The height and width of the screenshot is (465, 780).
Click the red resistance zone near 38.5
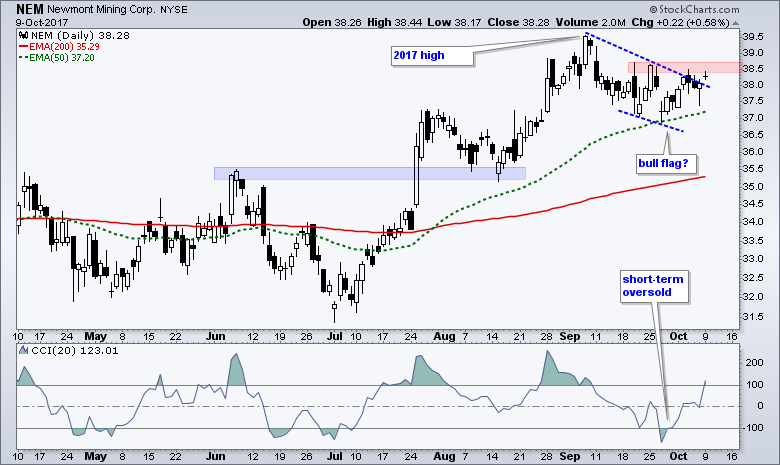point(683,68)
